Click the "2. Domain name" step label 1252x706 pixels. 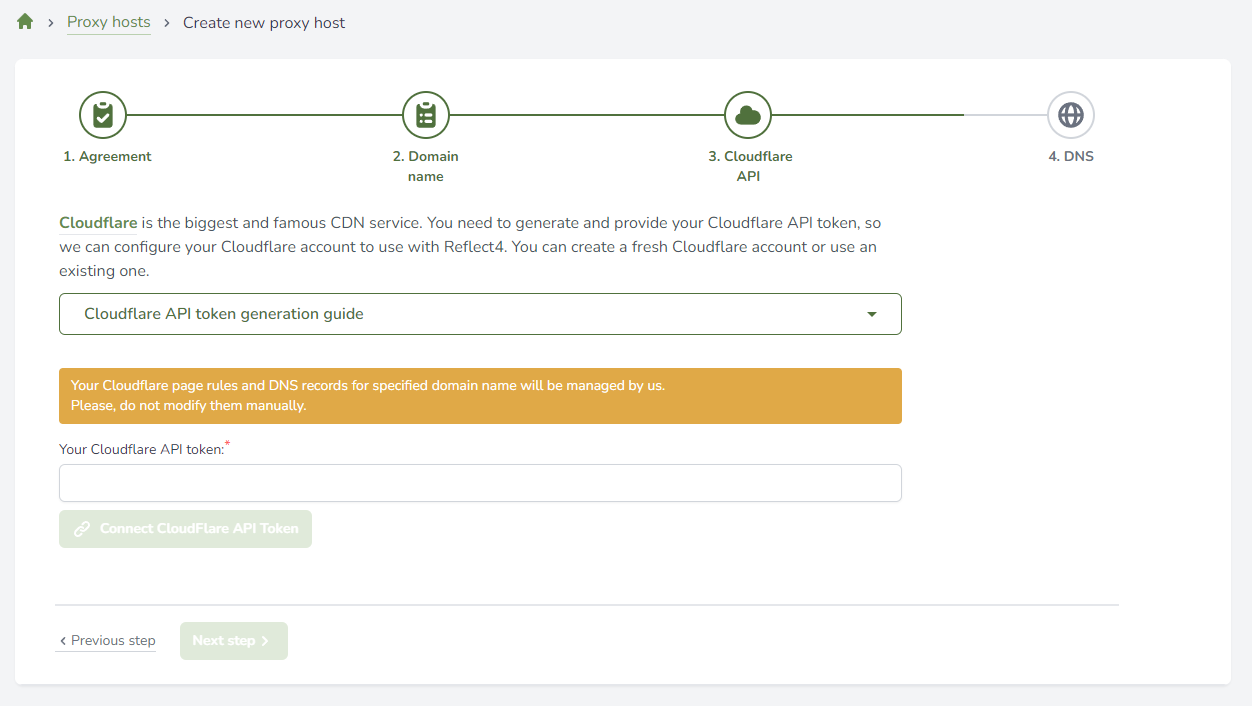(x=426, y=166)
